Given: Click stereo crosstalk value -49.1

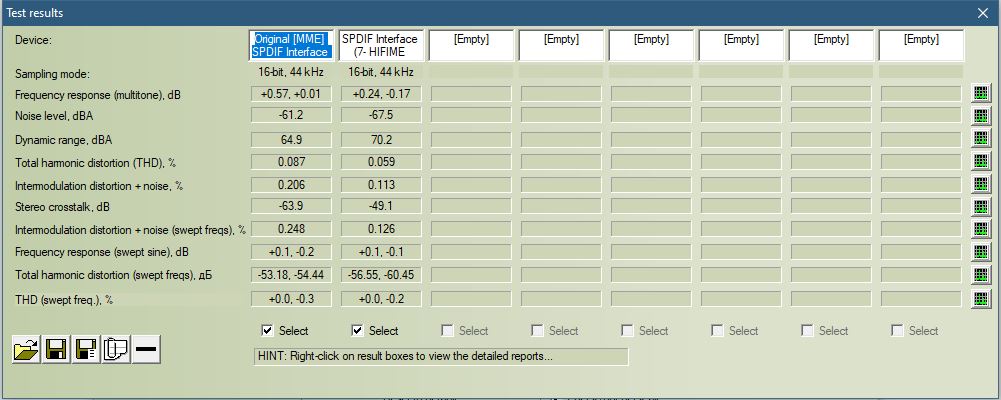Looking at the screenshot, I should 381,207.
